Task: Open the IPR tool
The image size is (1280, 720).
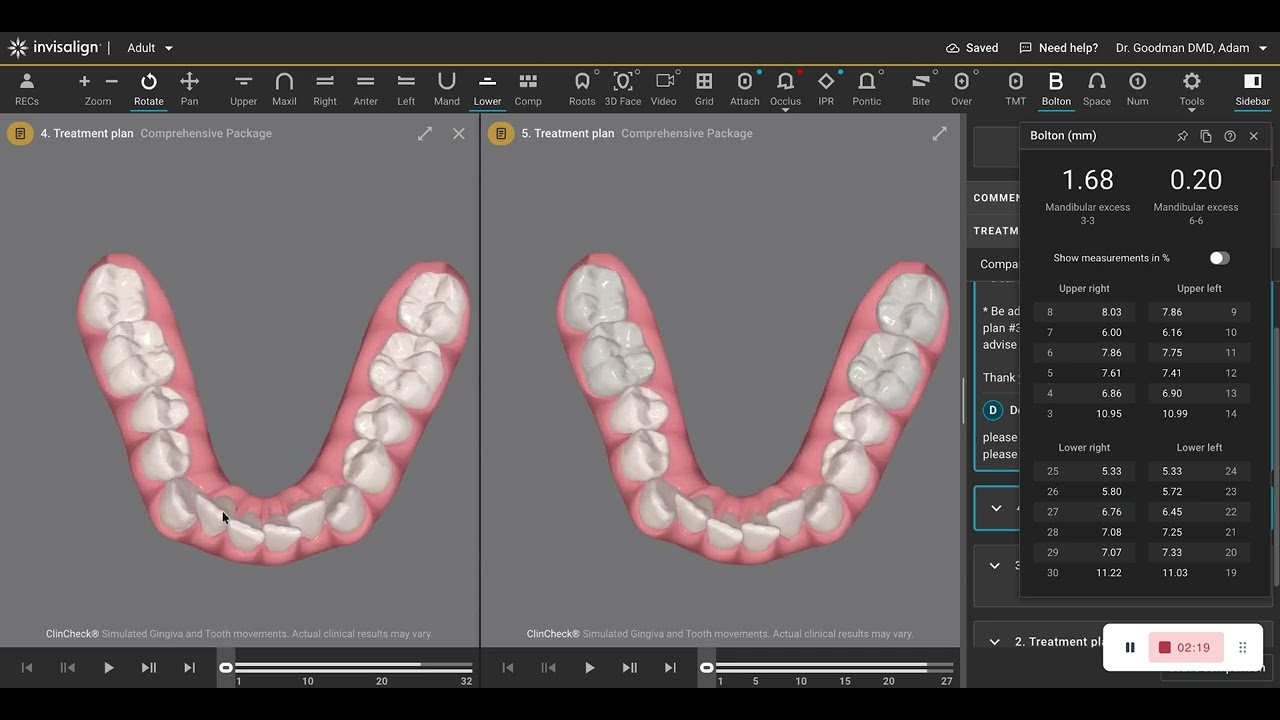Action: 826,88
